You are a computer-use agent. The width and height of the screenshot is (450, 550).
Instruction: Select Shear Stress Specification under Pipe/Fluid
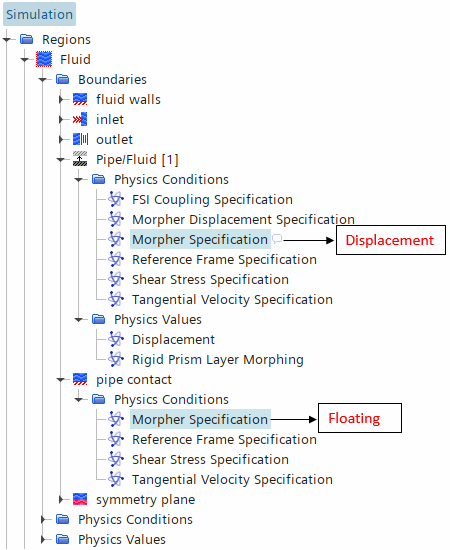coord(210,280)
